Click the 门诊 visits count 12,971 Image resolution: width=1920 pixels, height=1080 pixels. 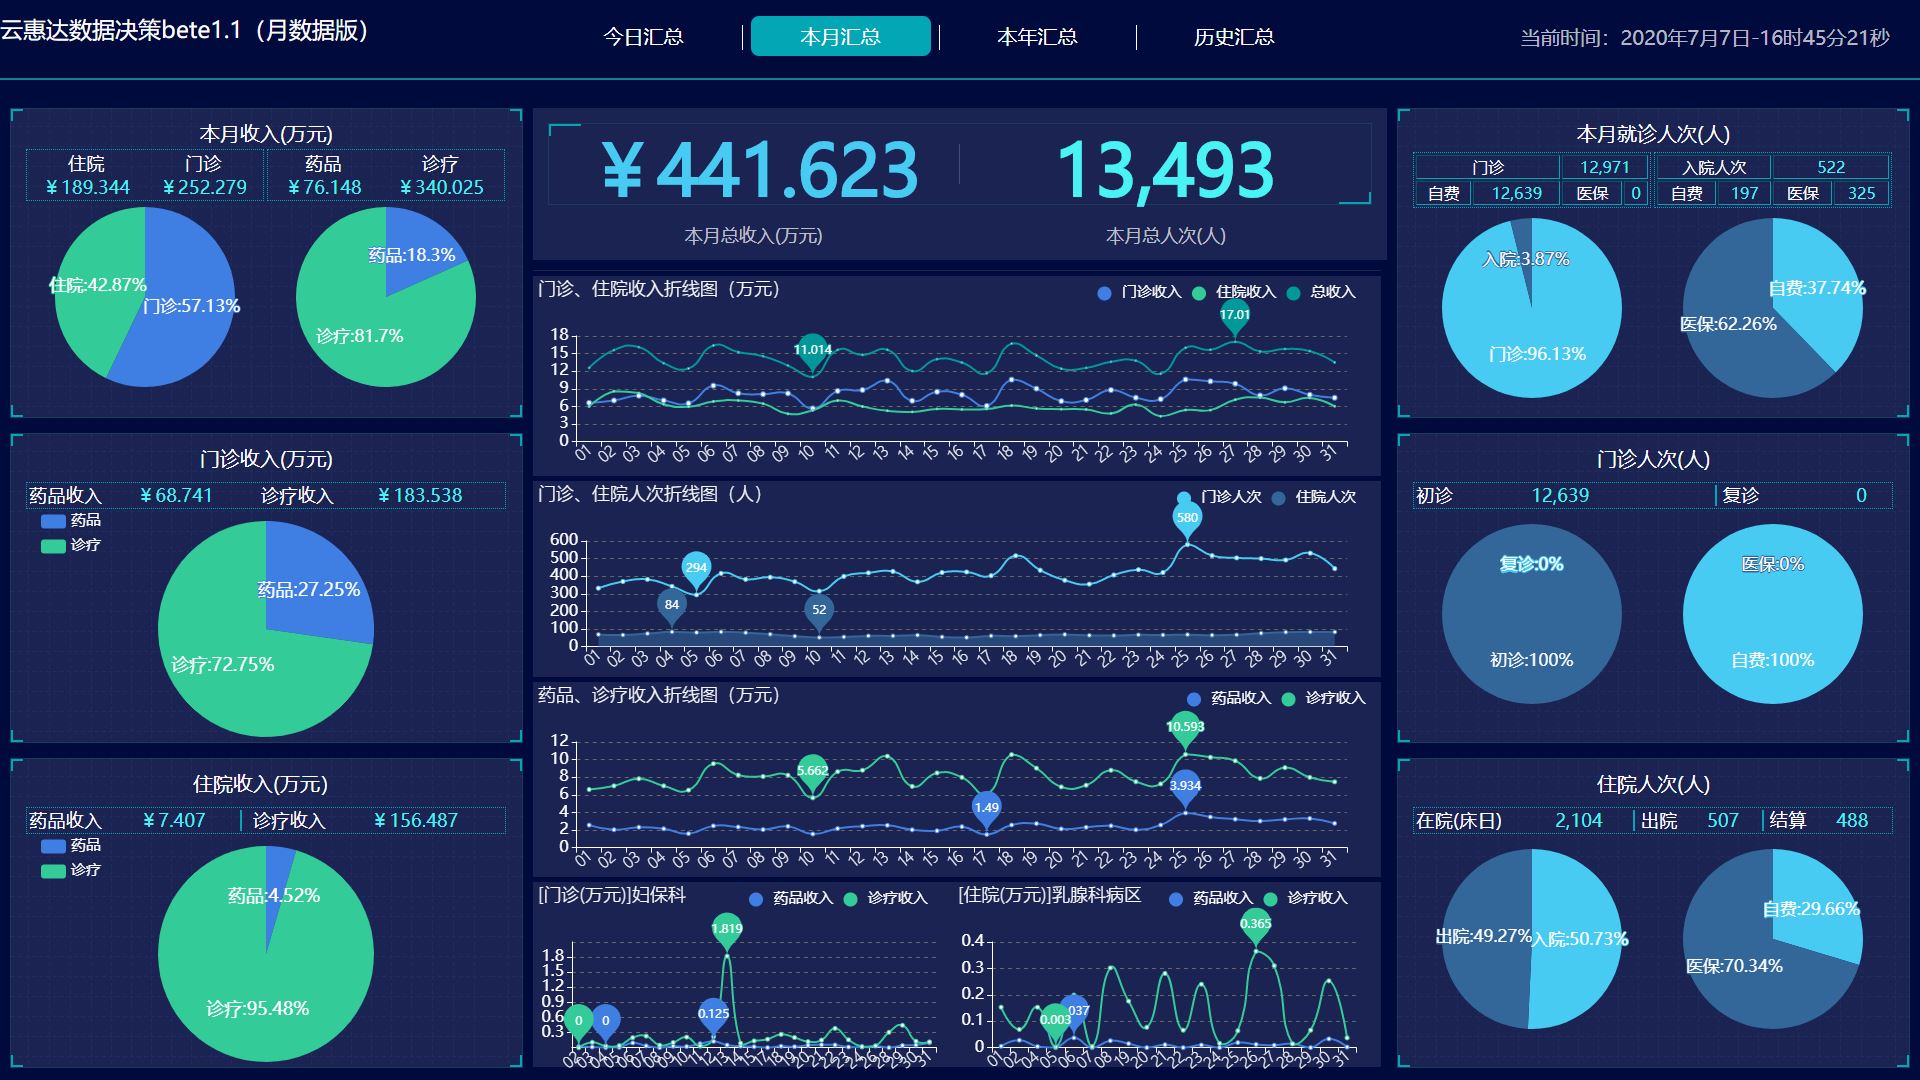click(1604, 167)
